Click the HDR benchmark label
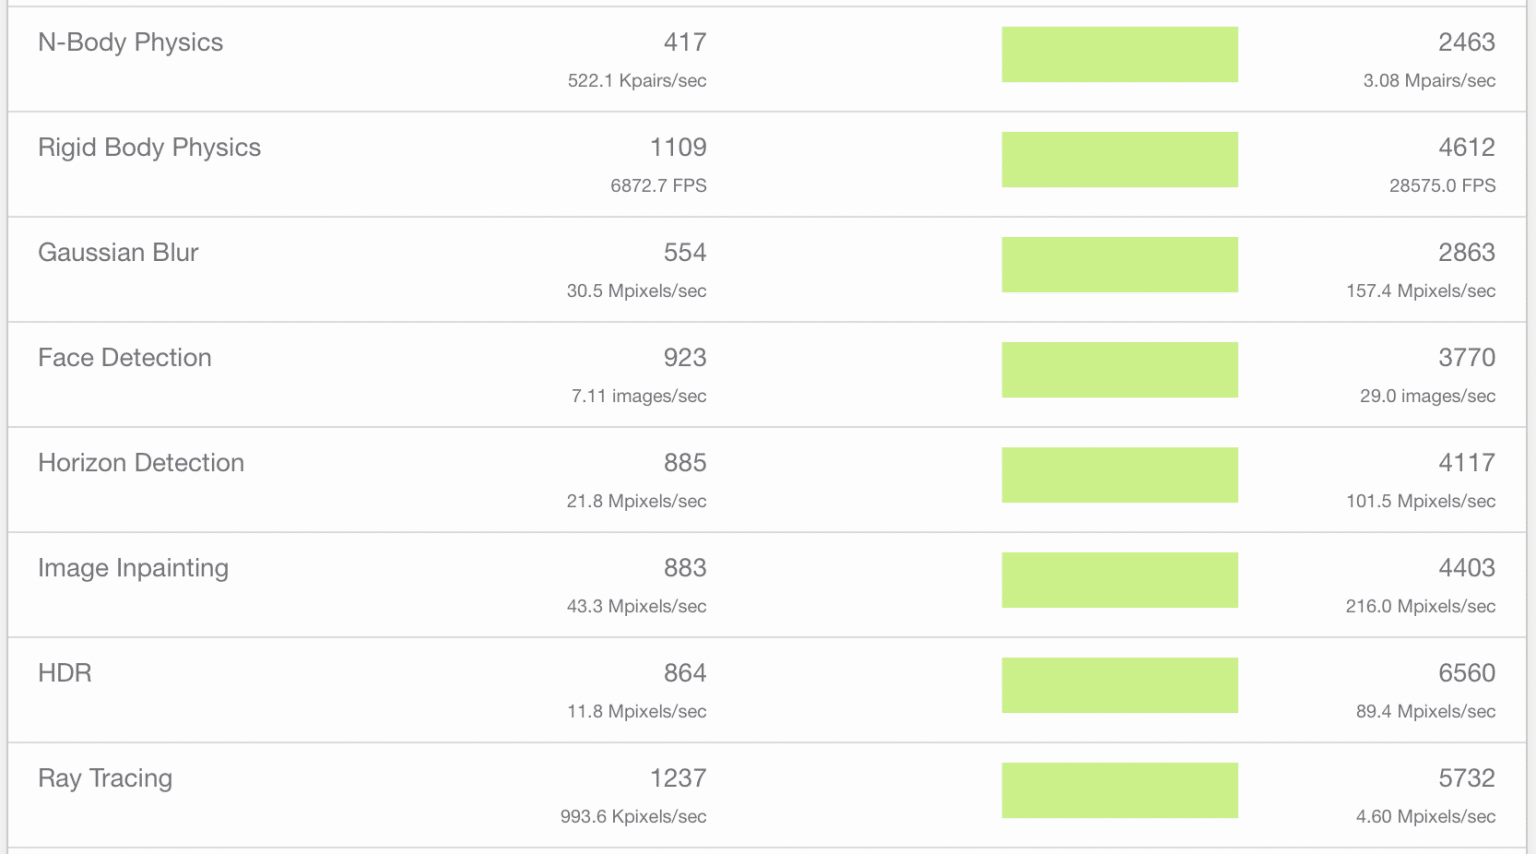Viewport: 1536px width, 854px height. pos(65,673)
